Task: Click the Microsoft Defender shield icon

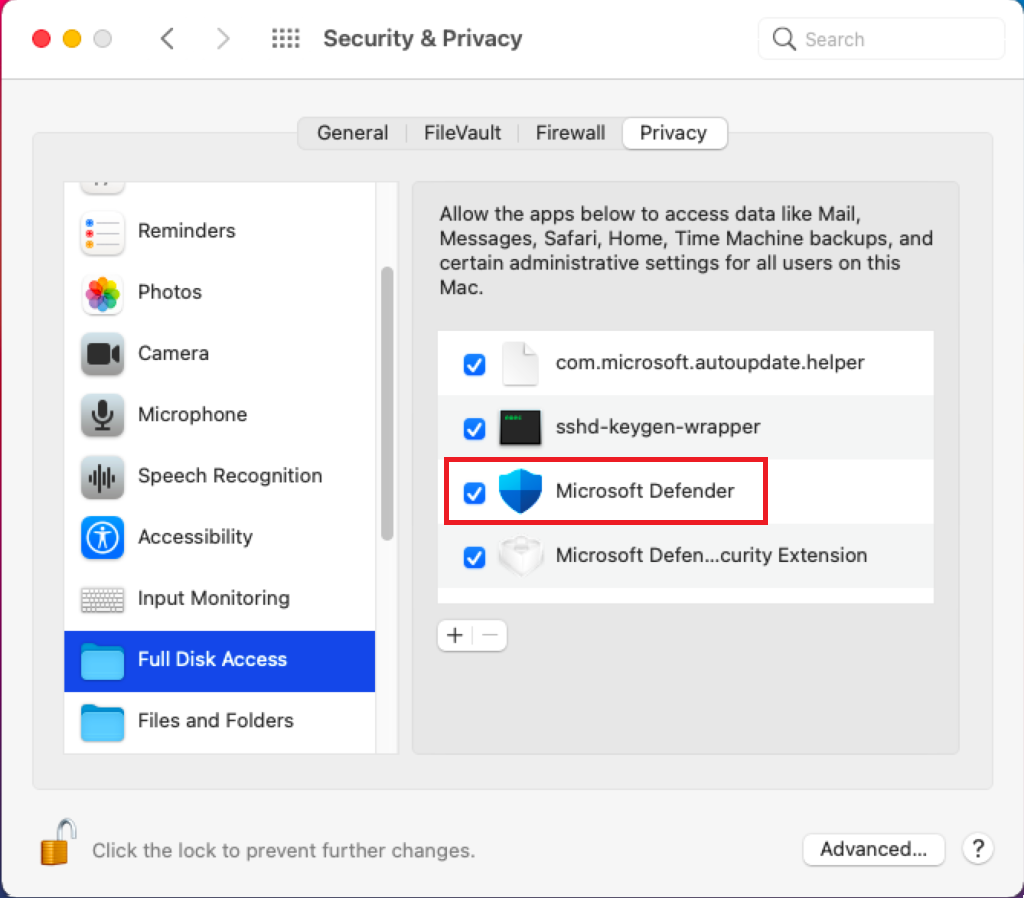Action: (x=520, y=491)
